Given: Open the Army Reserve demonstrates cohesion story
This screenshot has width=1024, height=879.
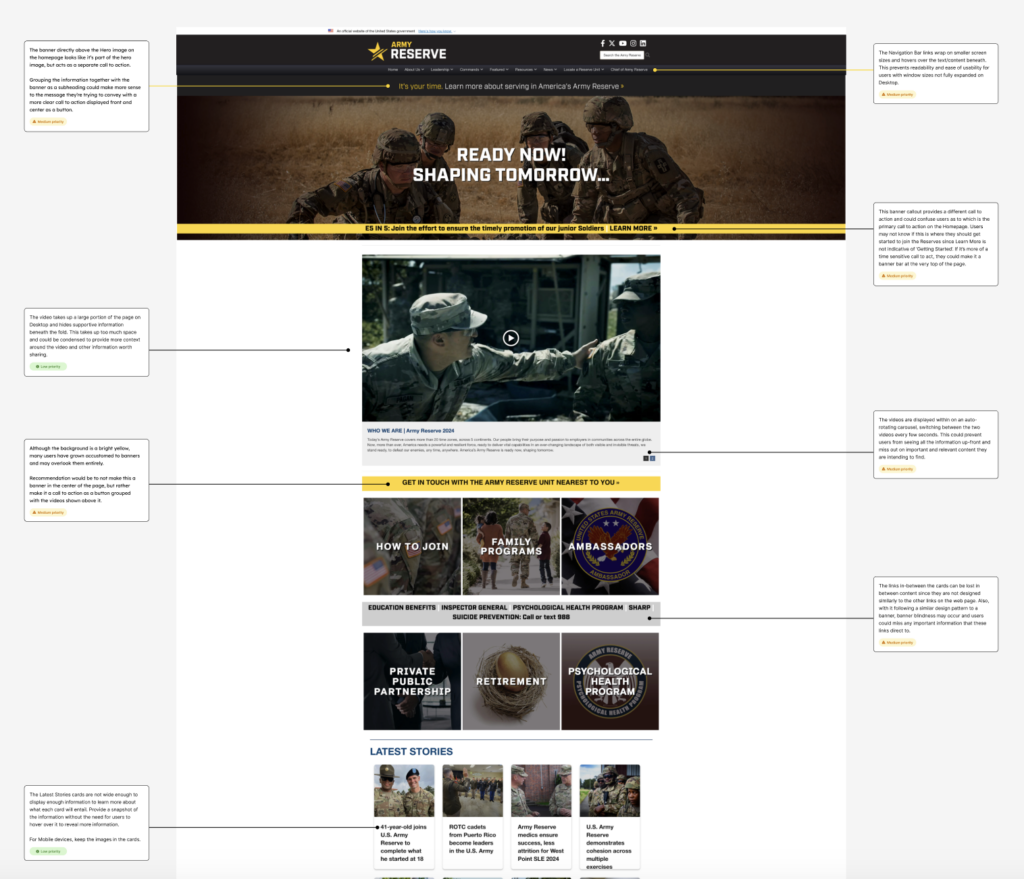Looking at the screenshot, I should 609,816.
